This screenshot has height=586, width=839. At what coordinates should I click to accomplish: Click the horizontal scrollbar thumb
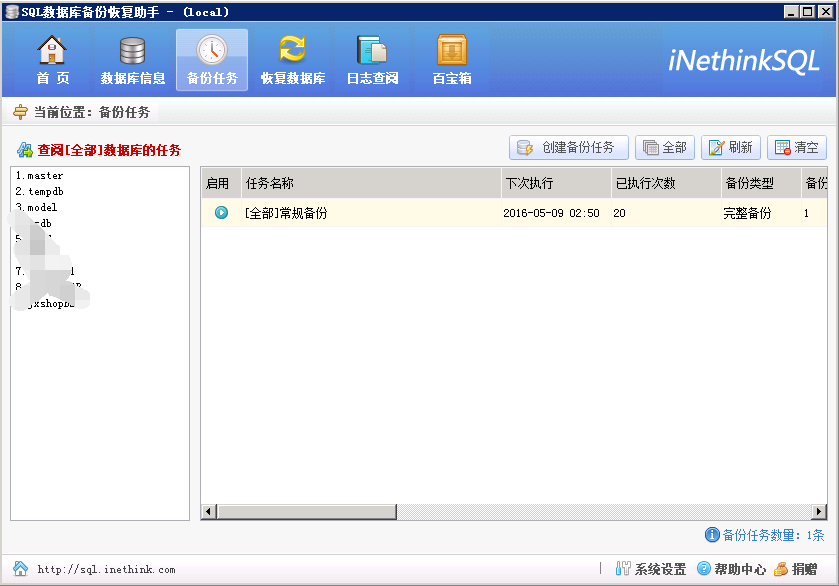(307, 512)
